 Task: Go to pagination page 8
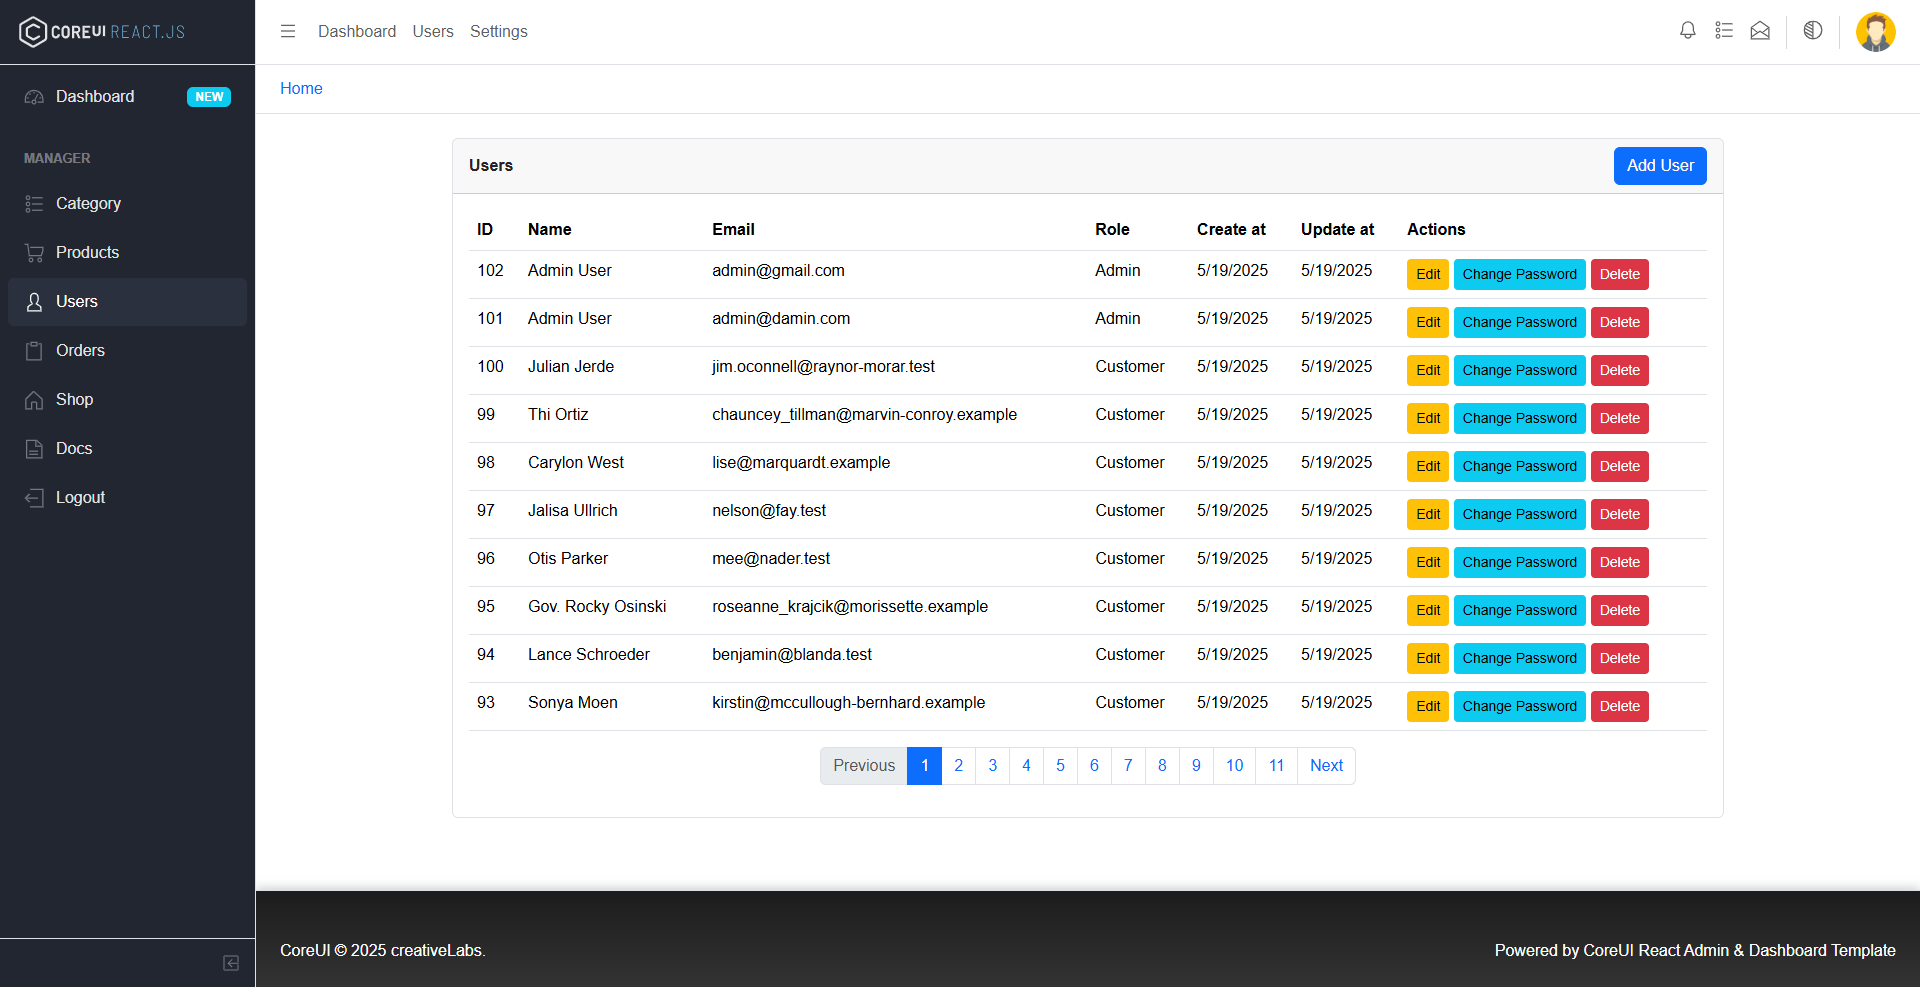click(x=1162, y=766)
